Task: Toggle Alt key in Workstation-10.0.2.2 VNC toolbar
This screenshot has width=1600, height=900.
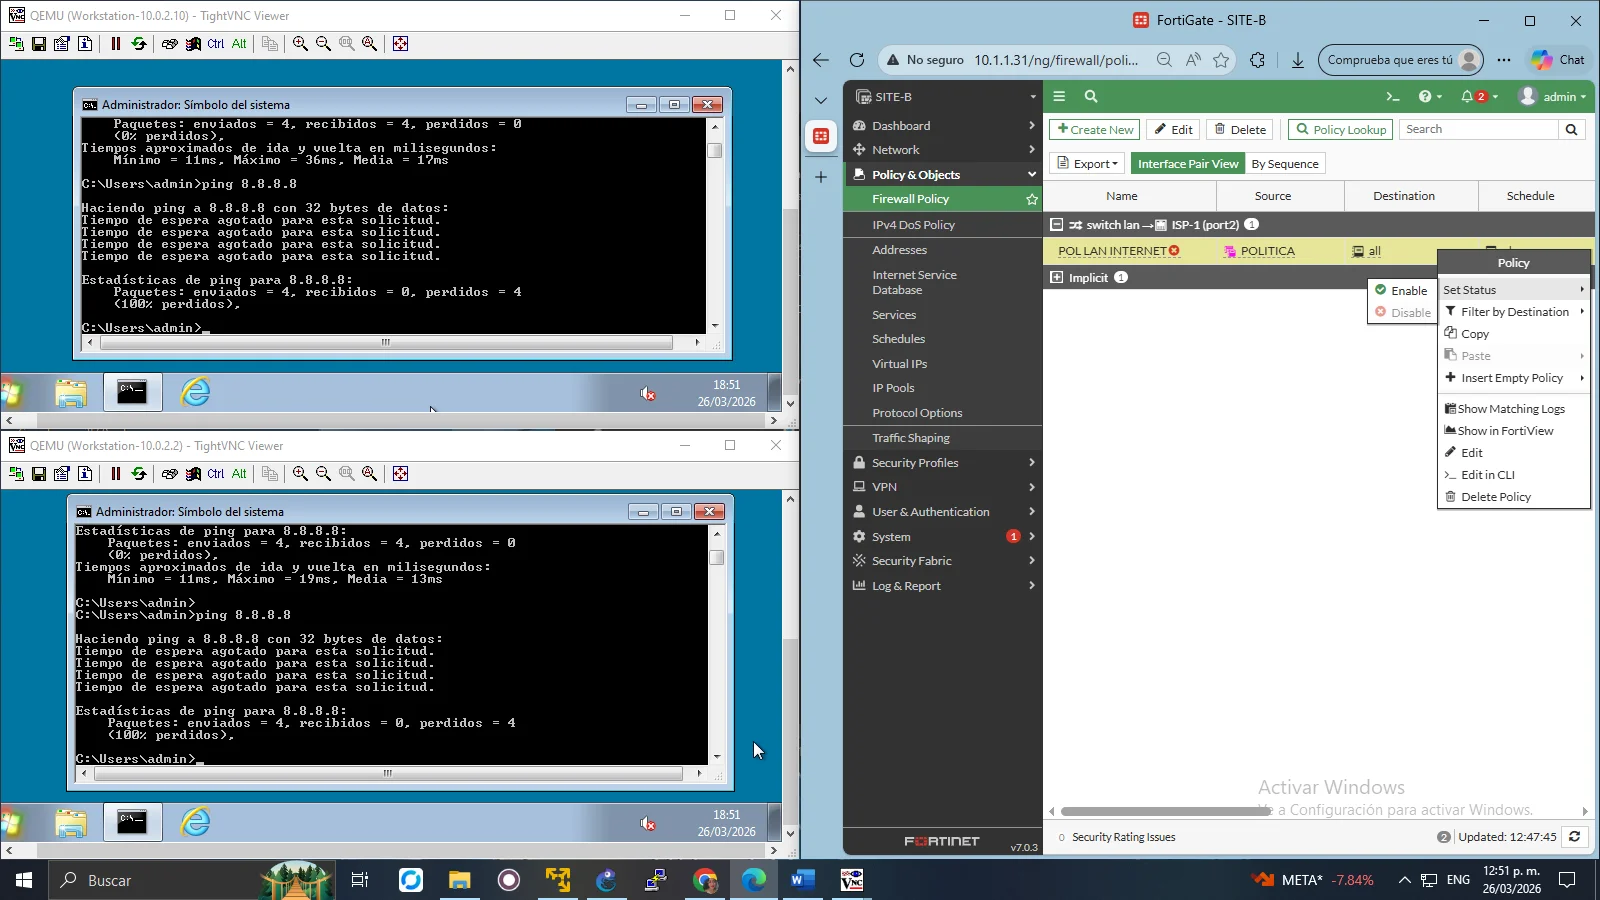Action: (239, 474)
